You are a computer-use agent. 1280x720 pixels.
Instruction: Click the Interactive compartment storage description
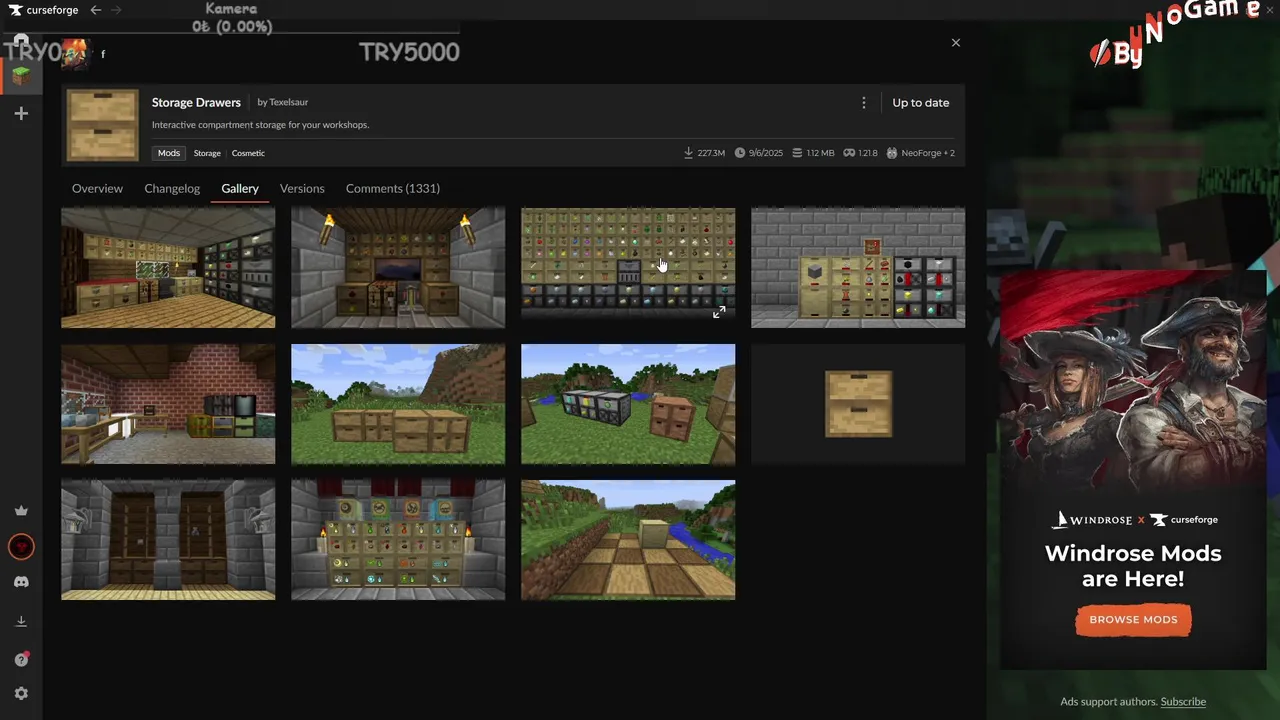[260, 125]
